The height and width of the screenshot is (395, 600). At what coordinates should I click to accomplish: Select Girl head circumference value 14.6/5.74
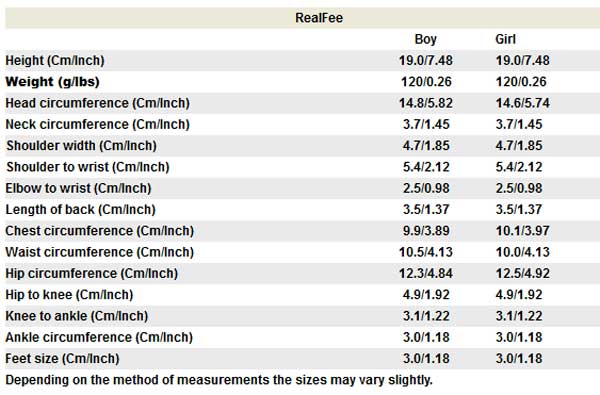coord(523,103)
